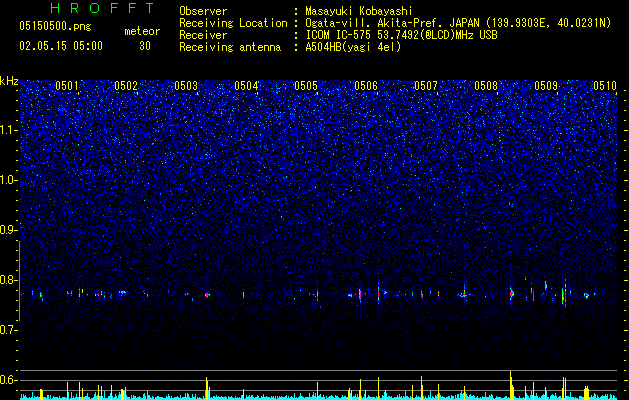Screen dimensions: 629x400
Task: Click the receiver ICOM IC-575 text
Action: tap(338, 35)
